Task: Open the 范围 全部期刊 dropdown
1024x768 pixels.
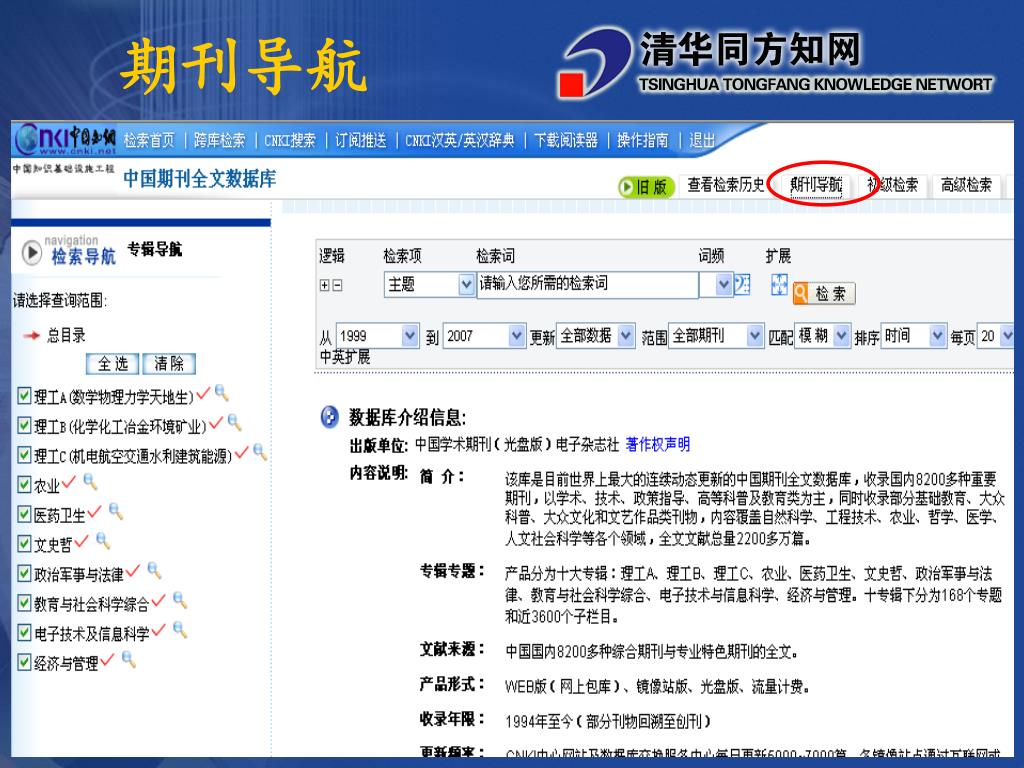Action: click(716, 336)
